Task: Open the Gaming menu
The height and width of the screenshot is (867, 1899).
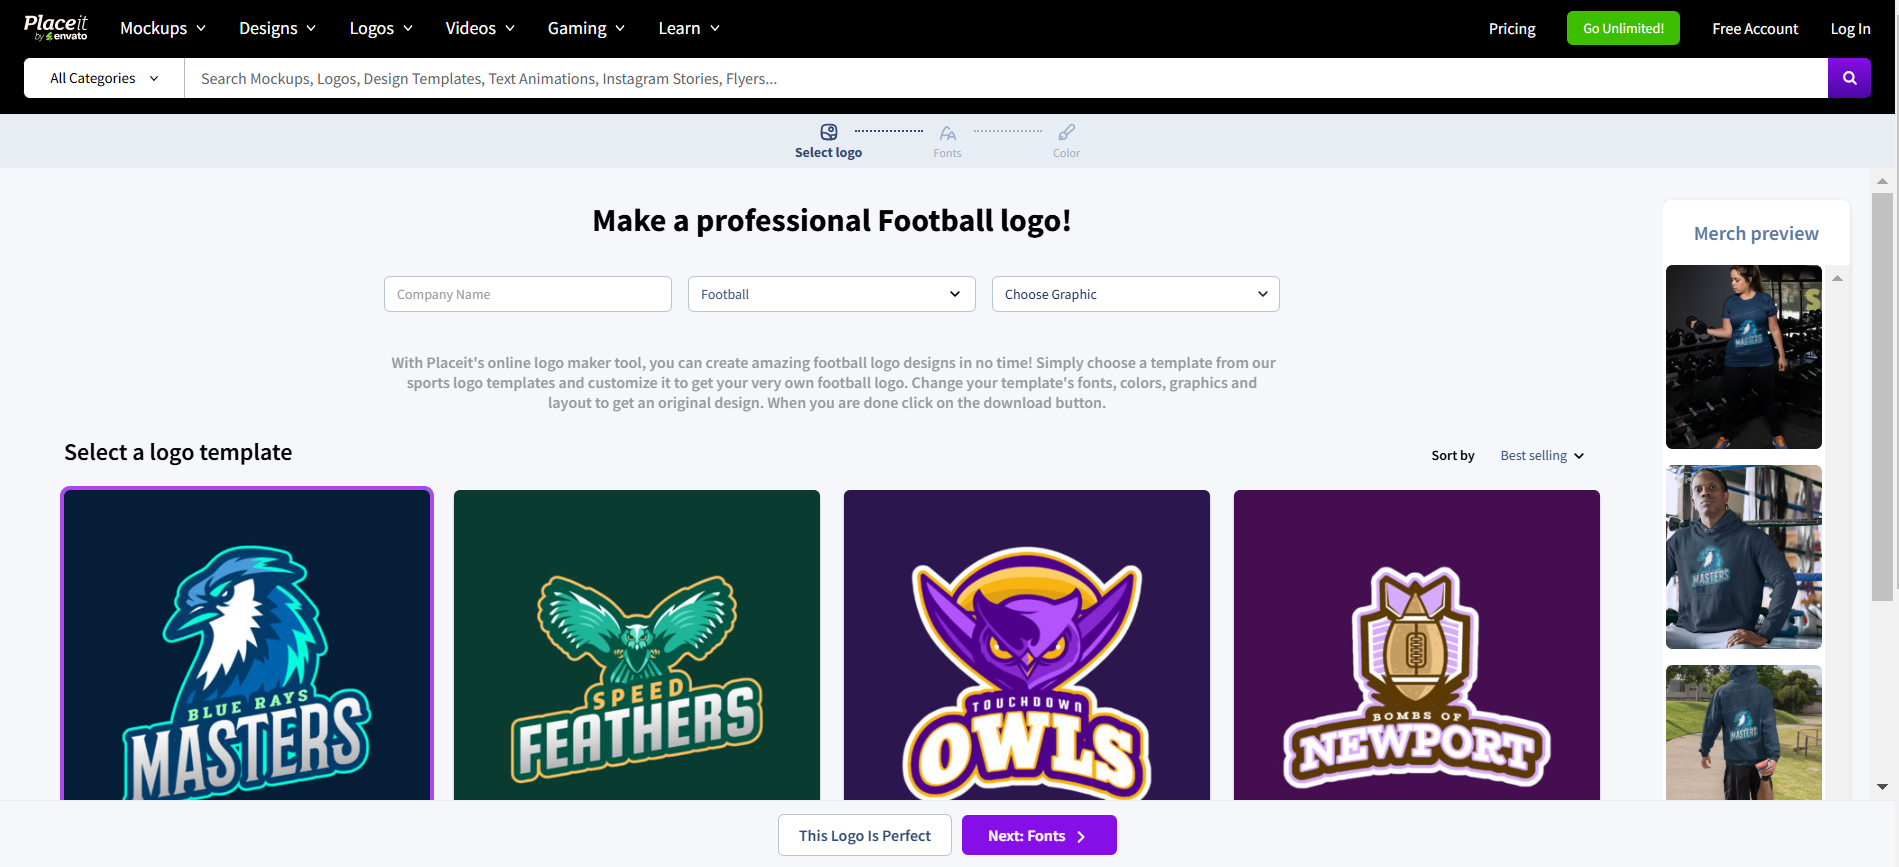Action: coord(586,28)
